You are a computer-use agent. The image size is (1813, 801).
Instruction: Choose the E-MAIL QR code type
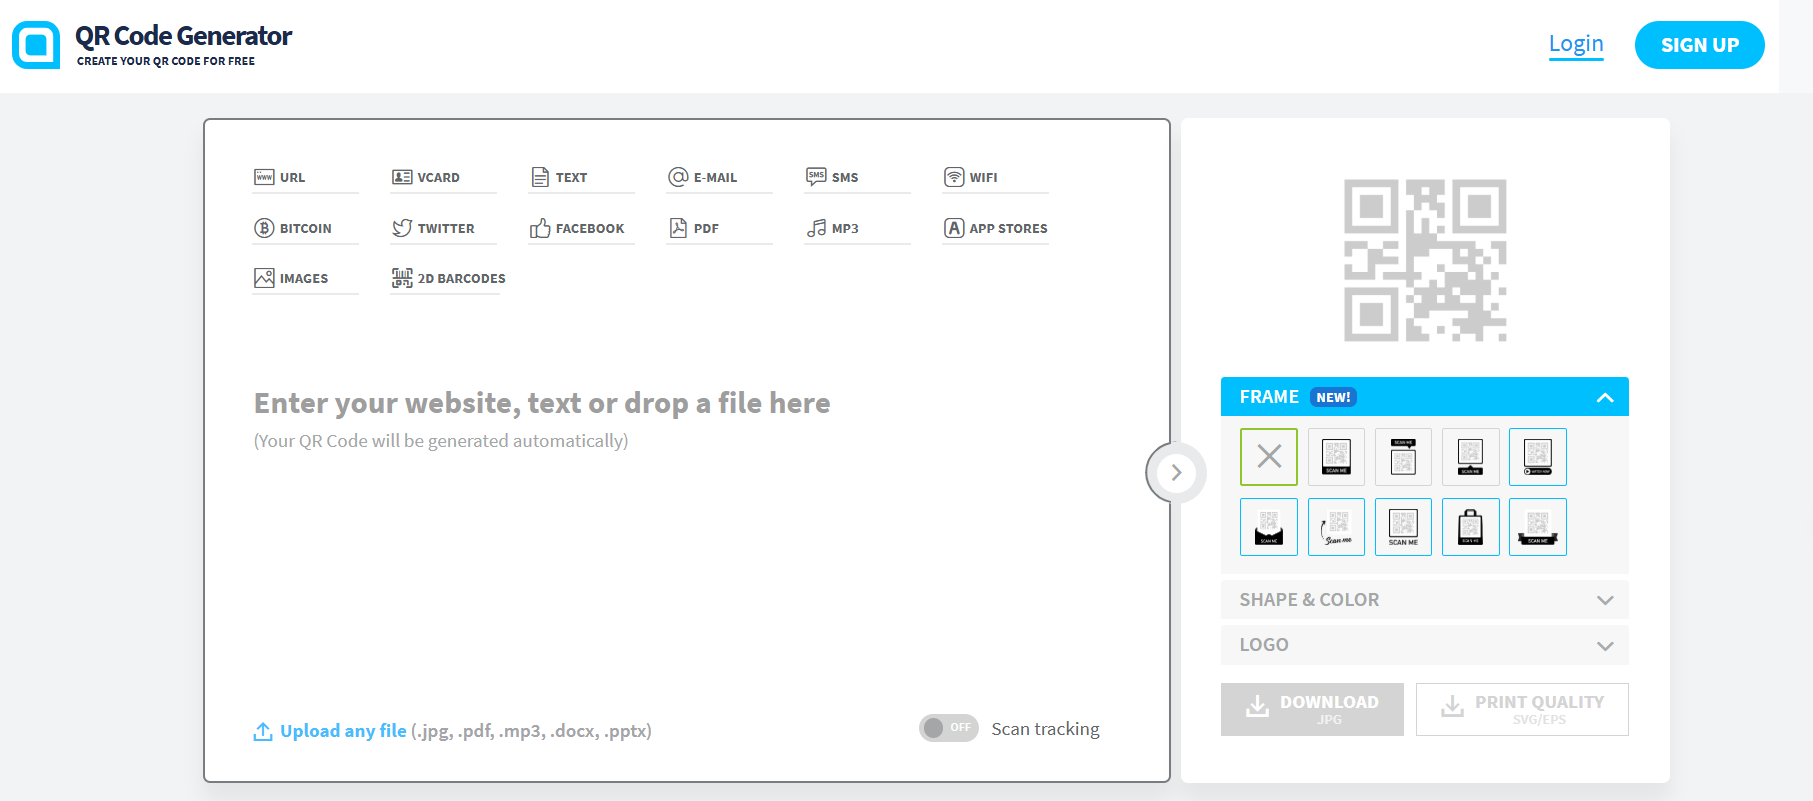(x=719, y=177)
